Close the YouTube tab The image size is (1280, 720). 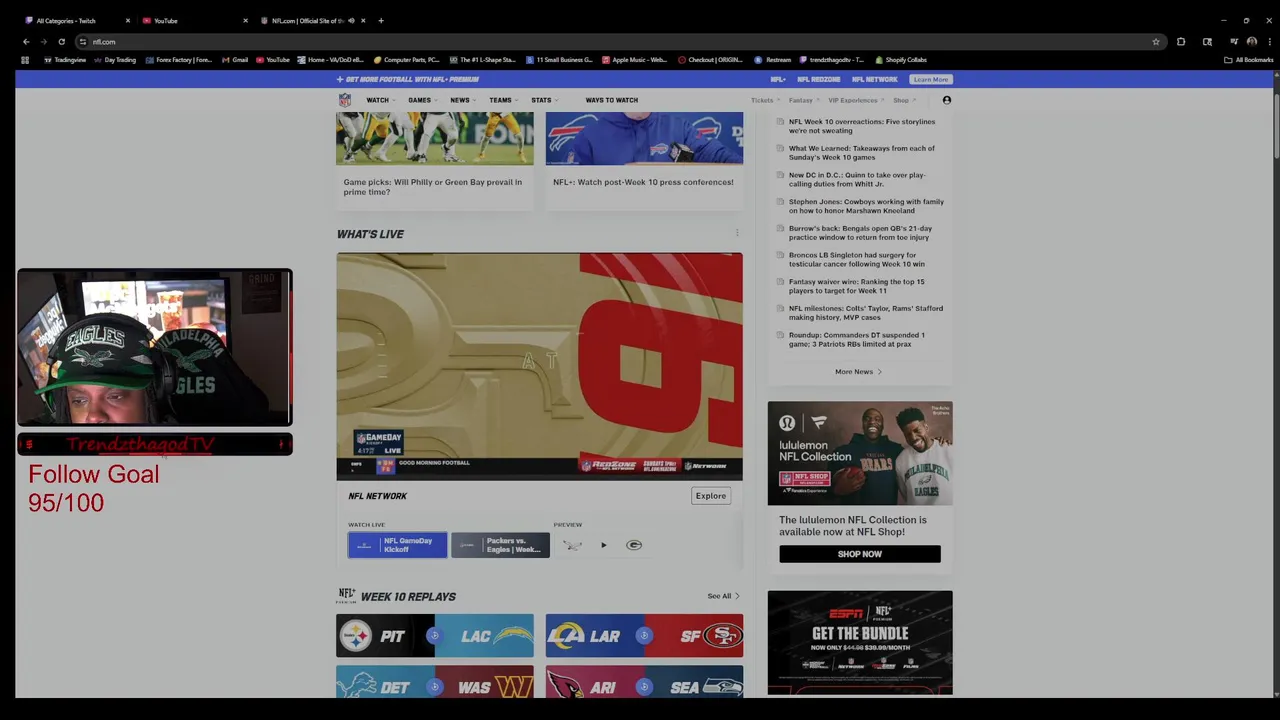[246, 21]
